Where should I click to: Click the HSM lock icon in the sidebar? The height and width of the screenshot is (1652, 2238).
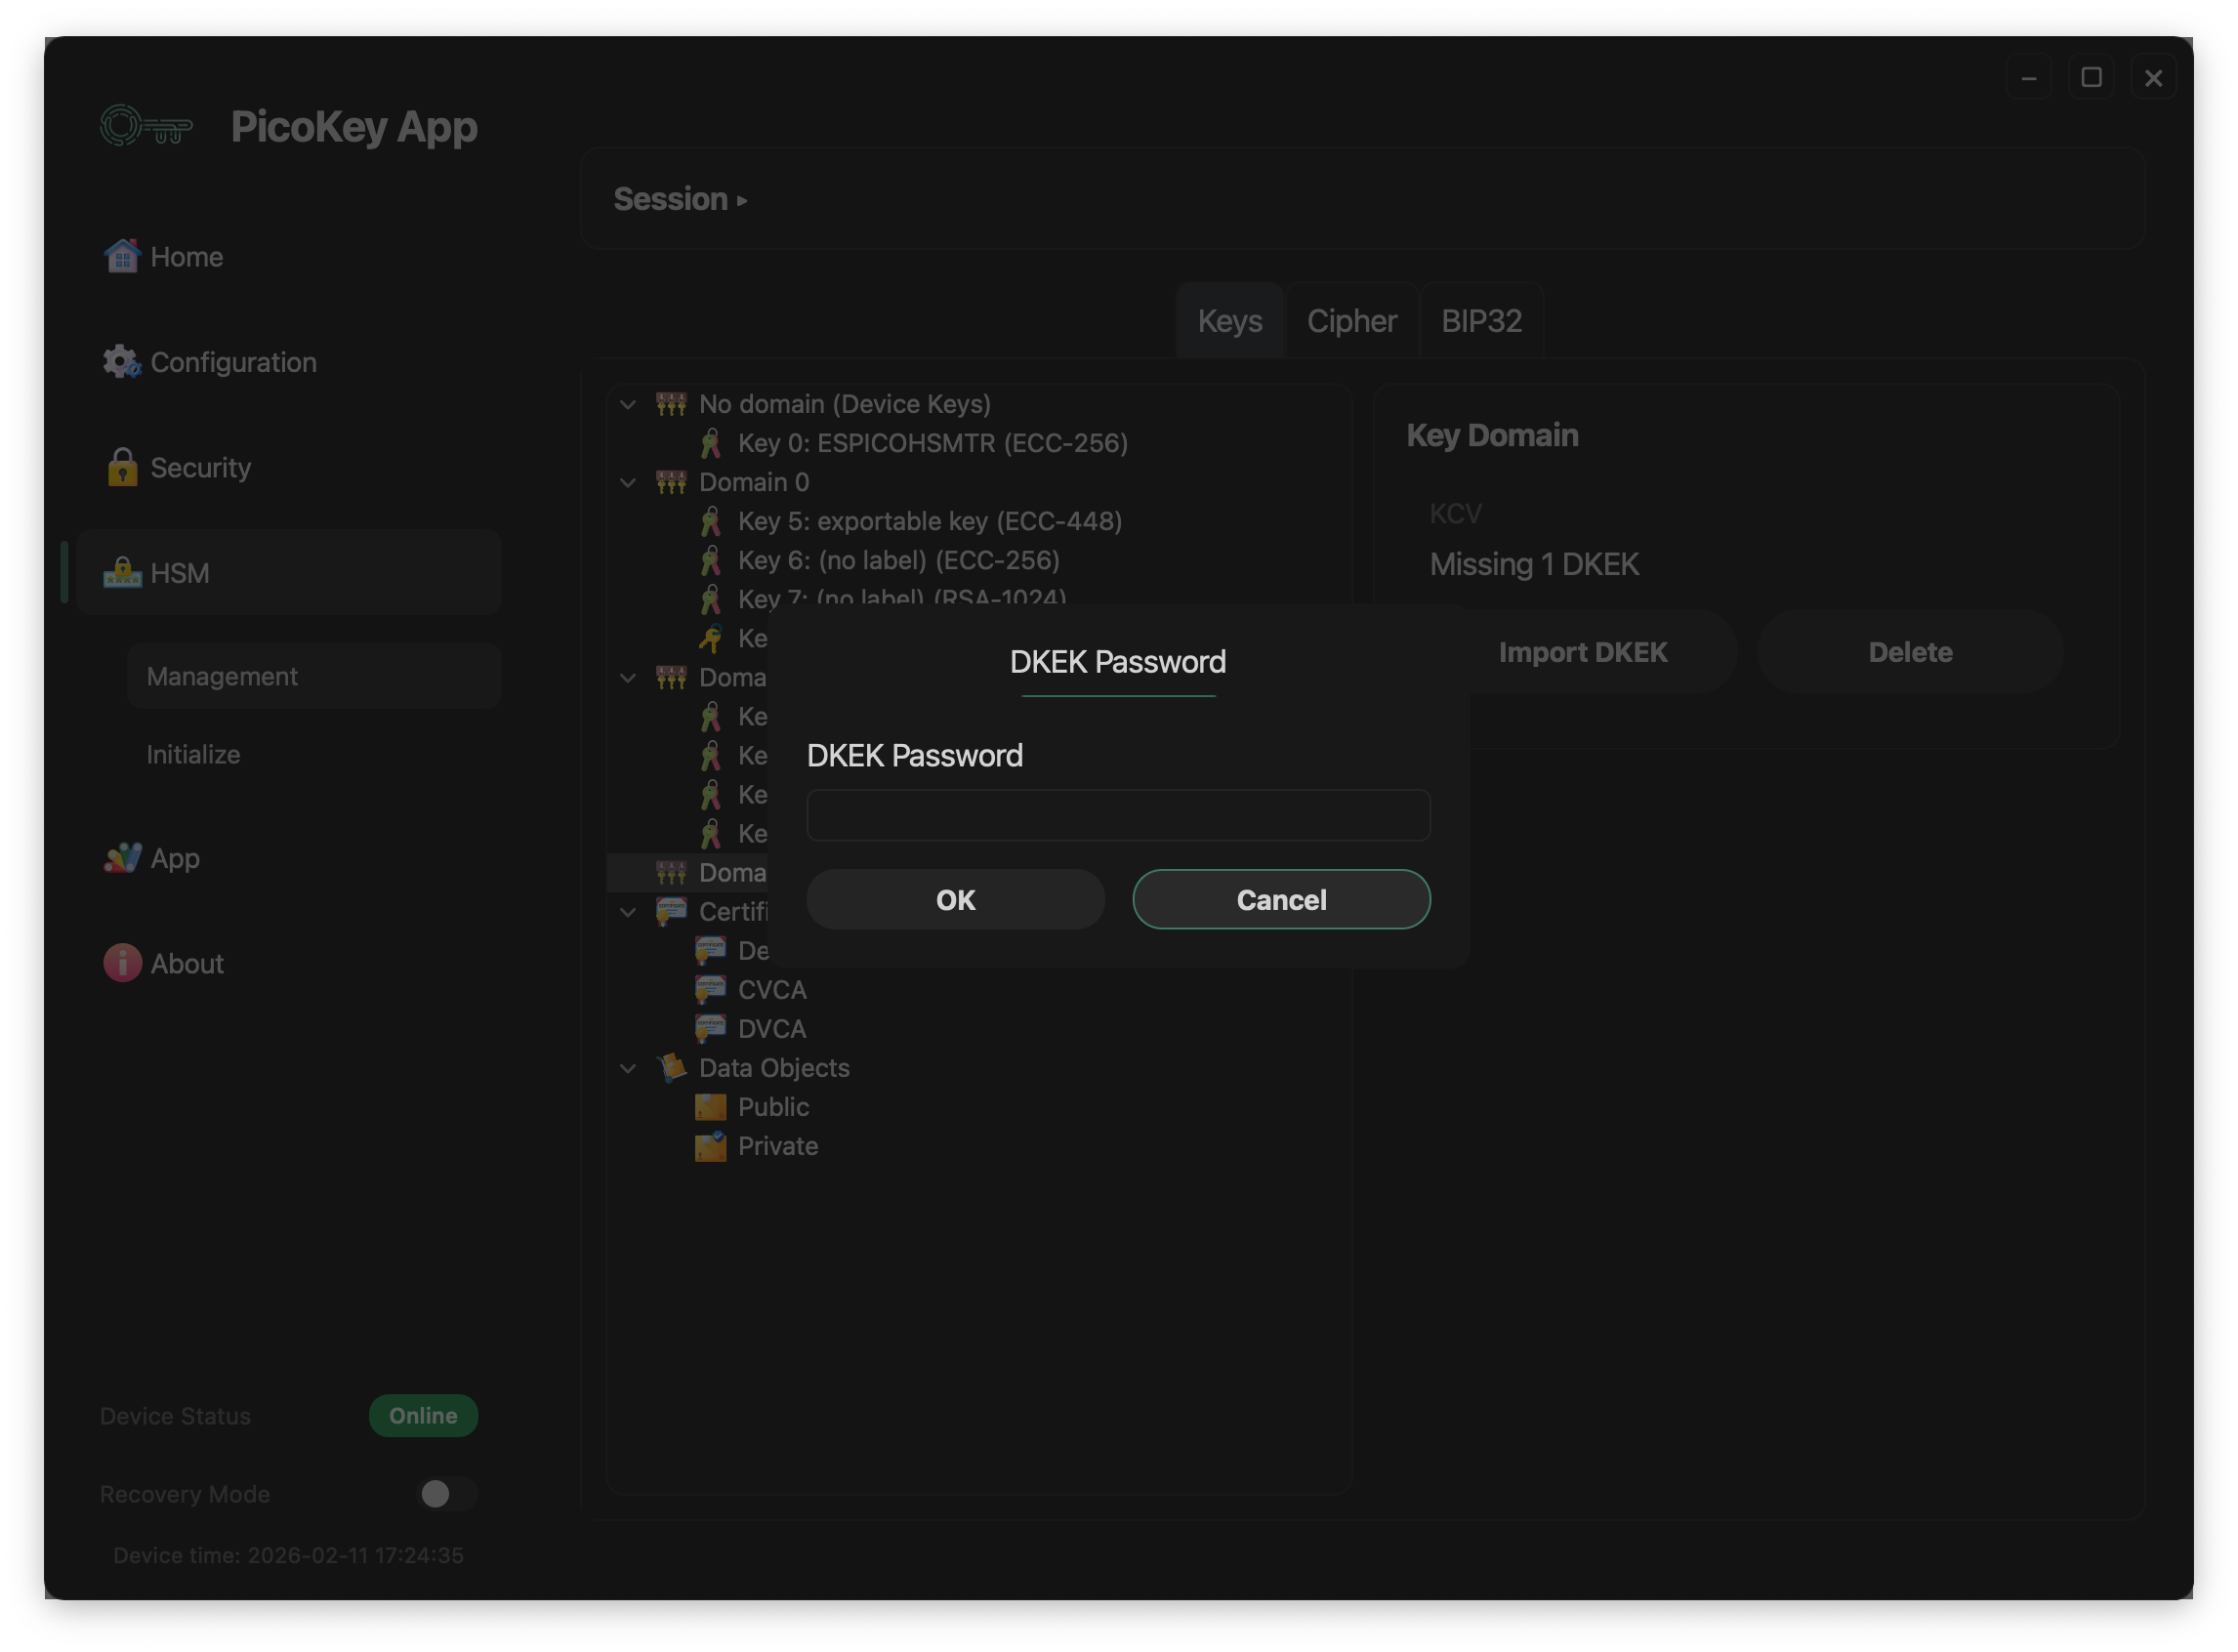pos(122,573)
